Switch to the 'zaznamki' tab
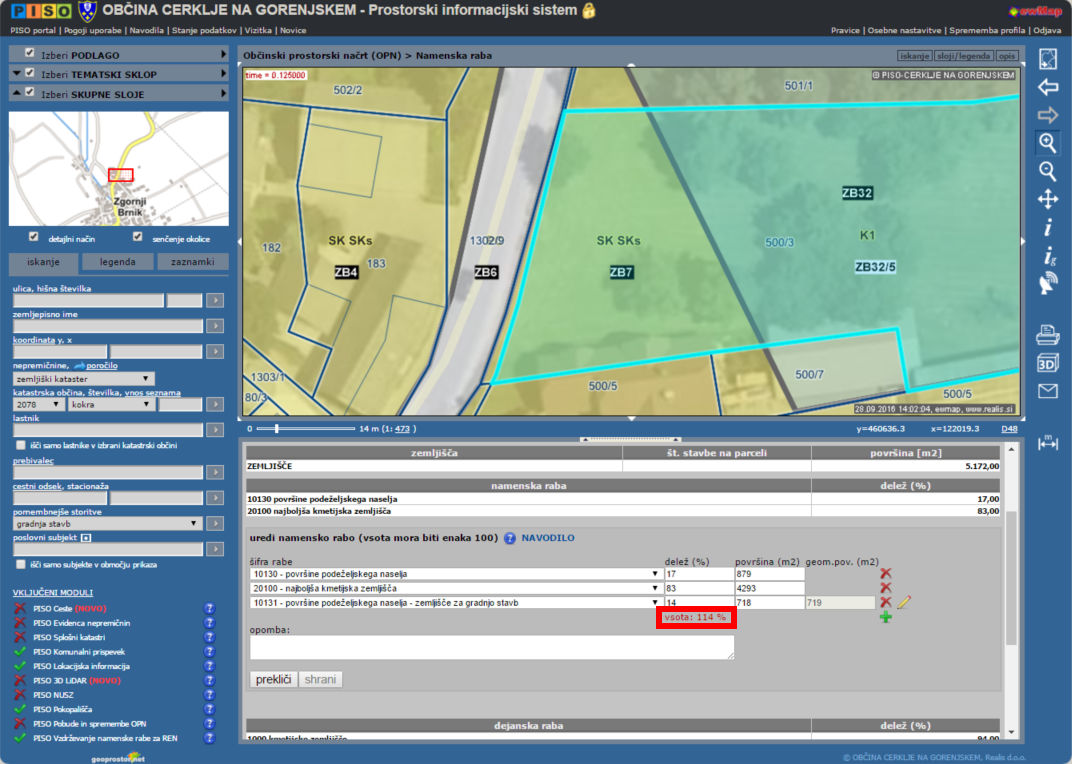1072x764 pixels. coord(192,262)
